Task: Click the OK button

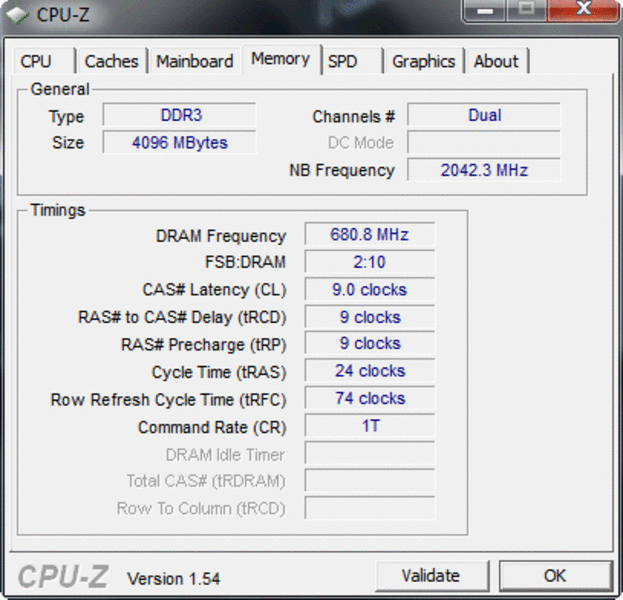Action: pyautogui.click(x=555, y=576)
